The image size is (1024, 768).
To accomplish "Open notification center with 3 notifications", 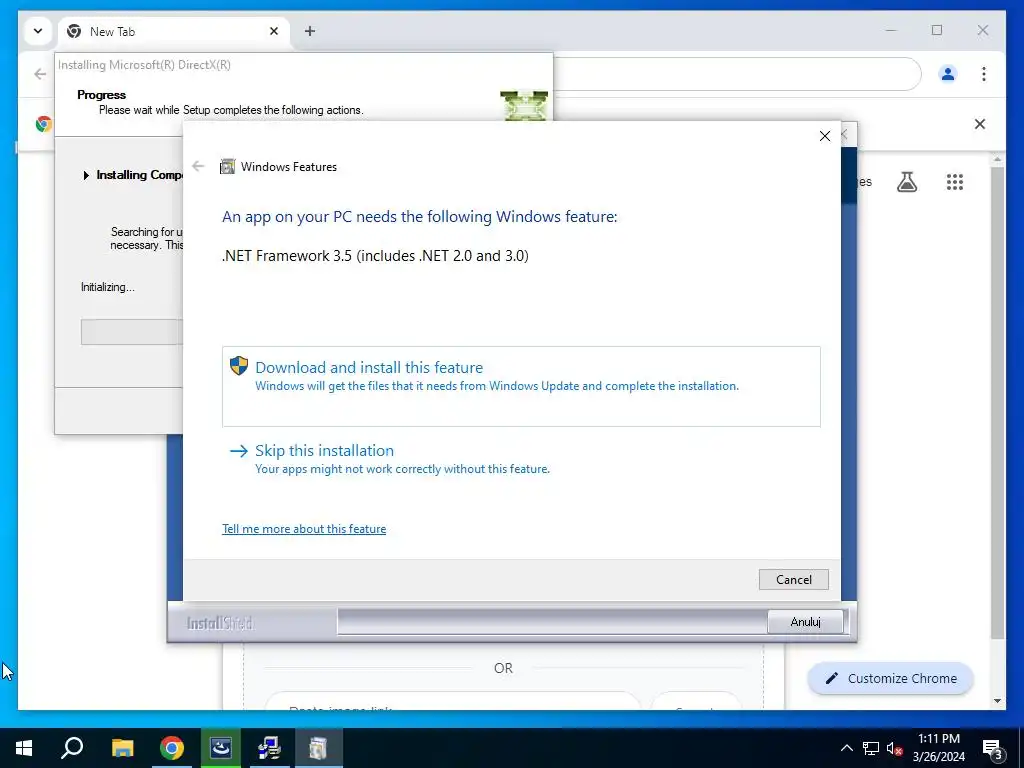I will [992, 748].
